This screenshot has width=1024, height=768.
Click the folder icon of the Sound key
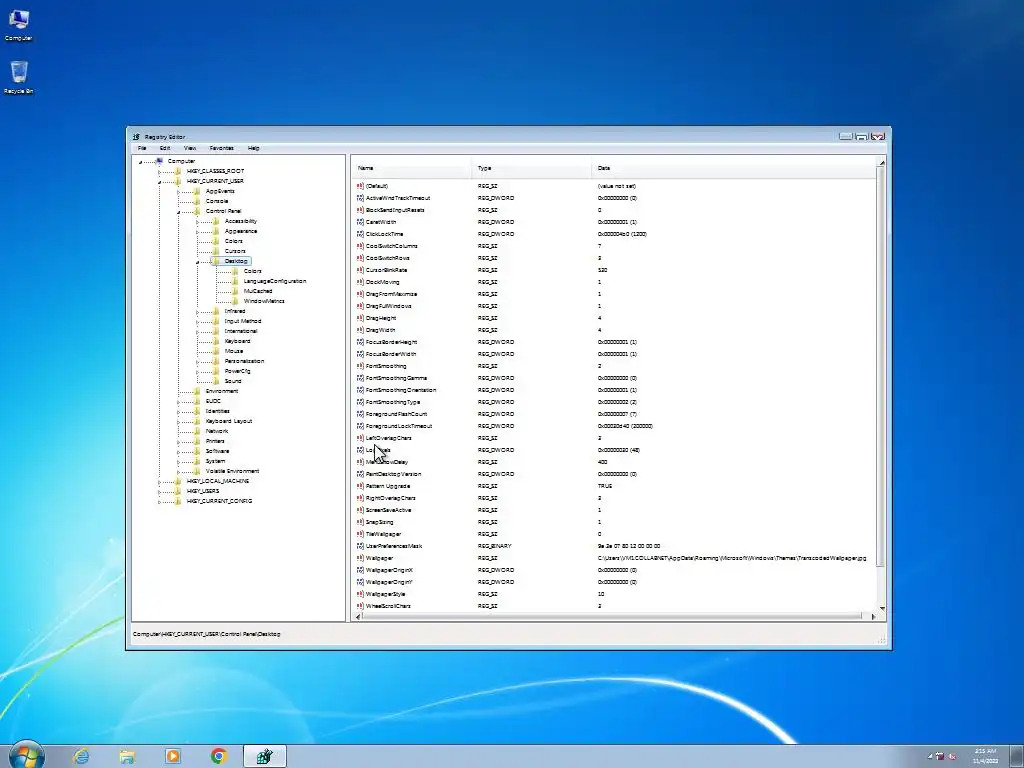(x=216, y=381)
